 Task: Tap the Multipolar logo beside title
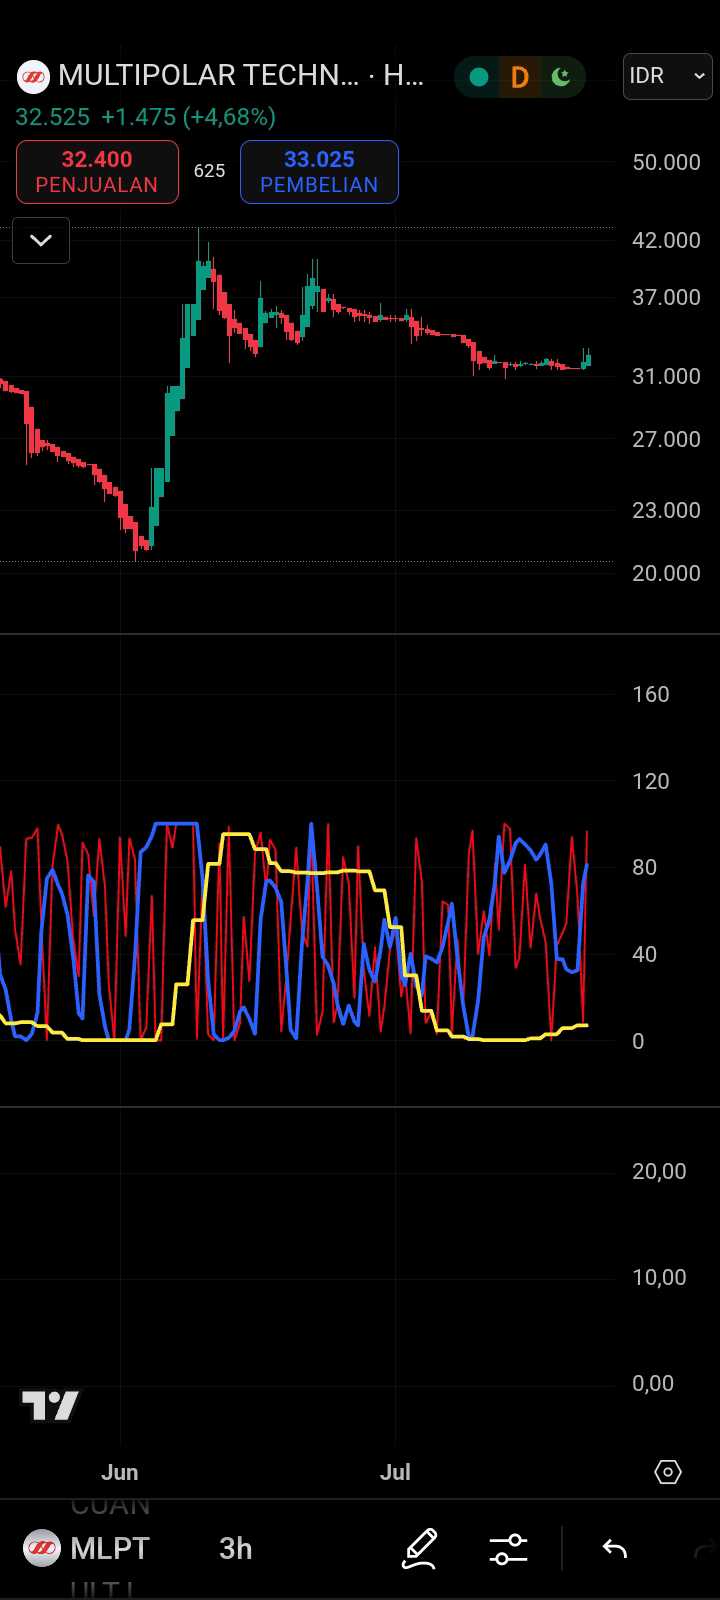coord(33,76)
